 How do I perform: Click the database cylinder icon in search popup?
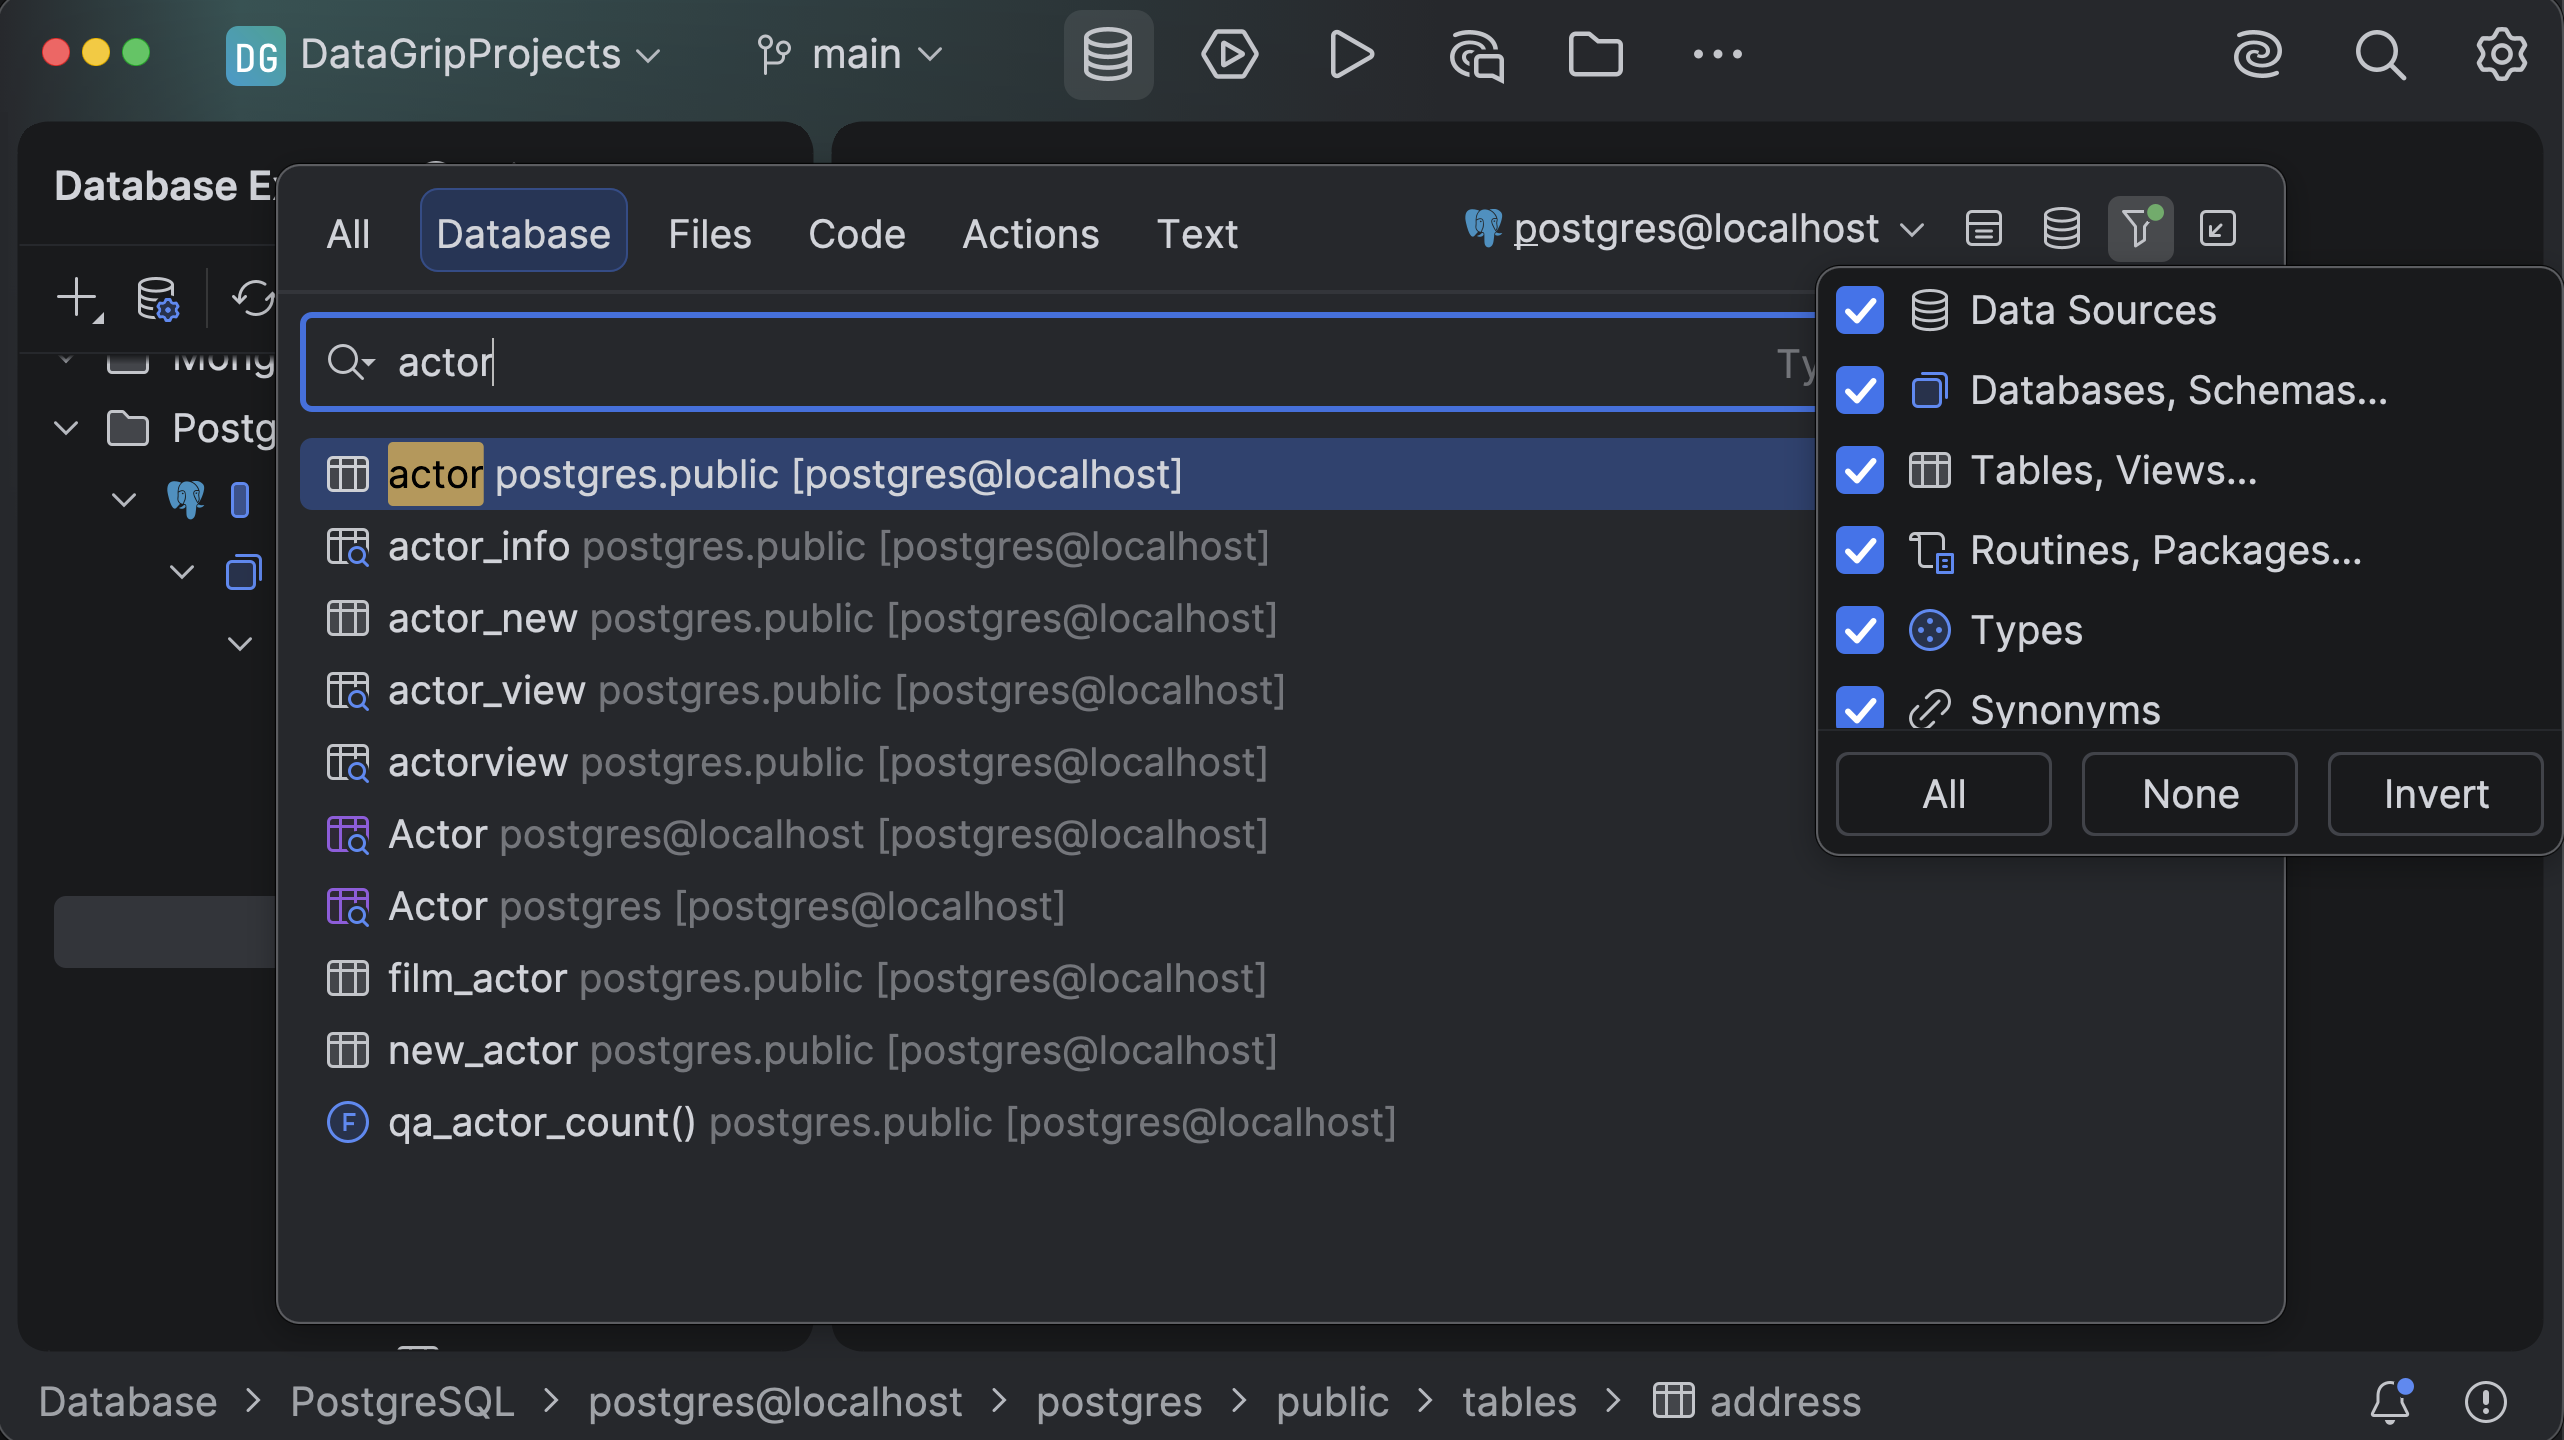point(2061,229)
